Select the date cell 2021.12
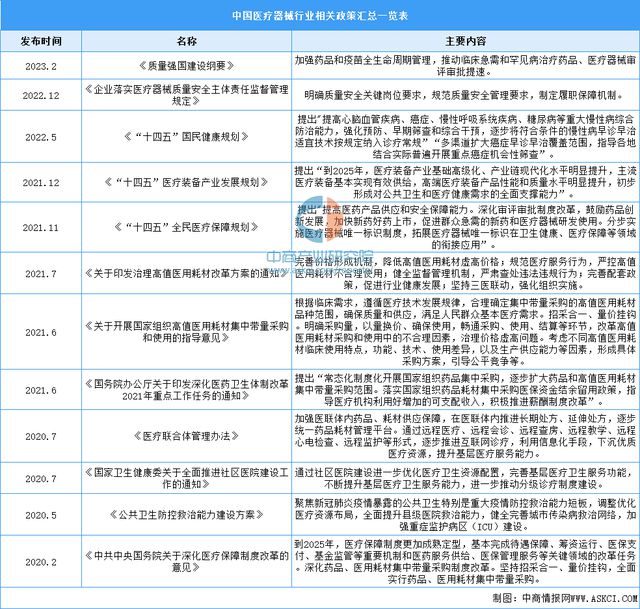Screen dimensions: 640x609 [41, 182]
